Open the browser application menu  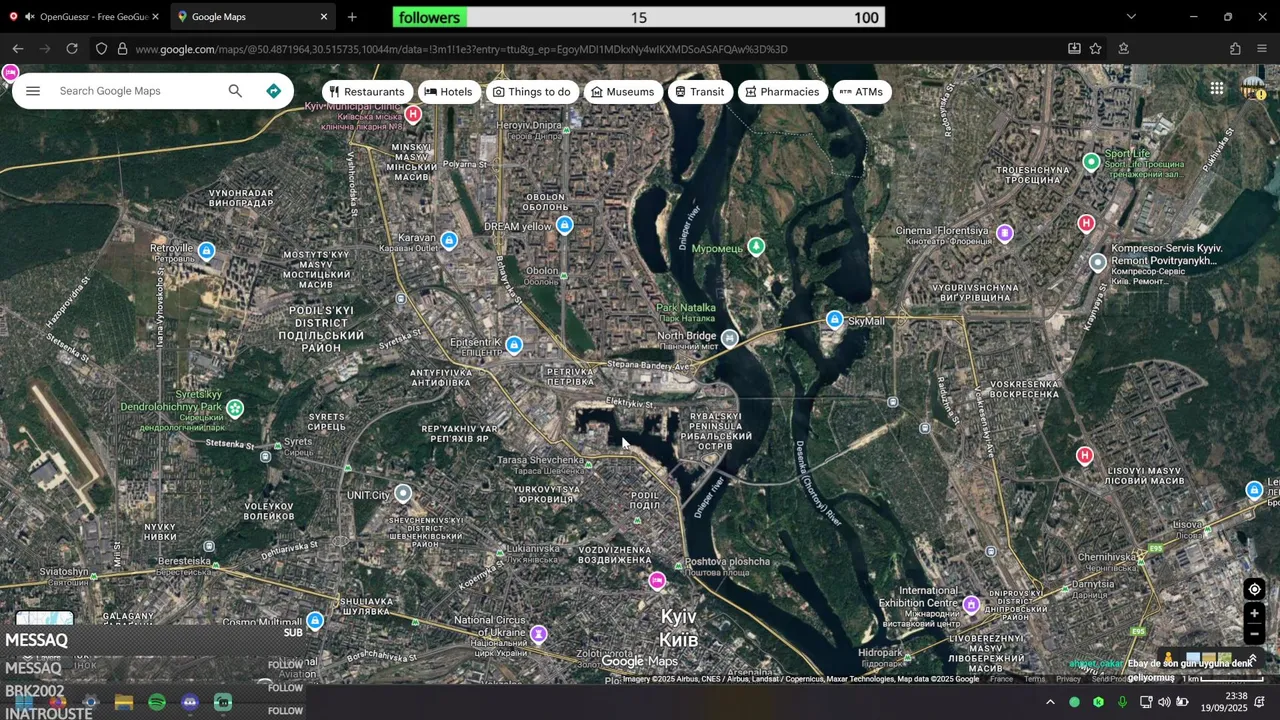(1261, 49)
